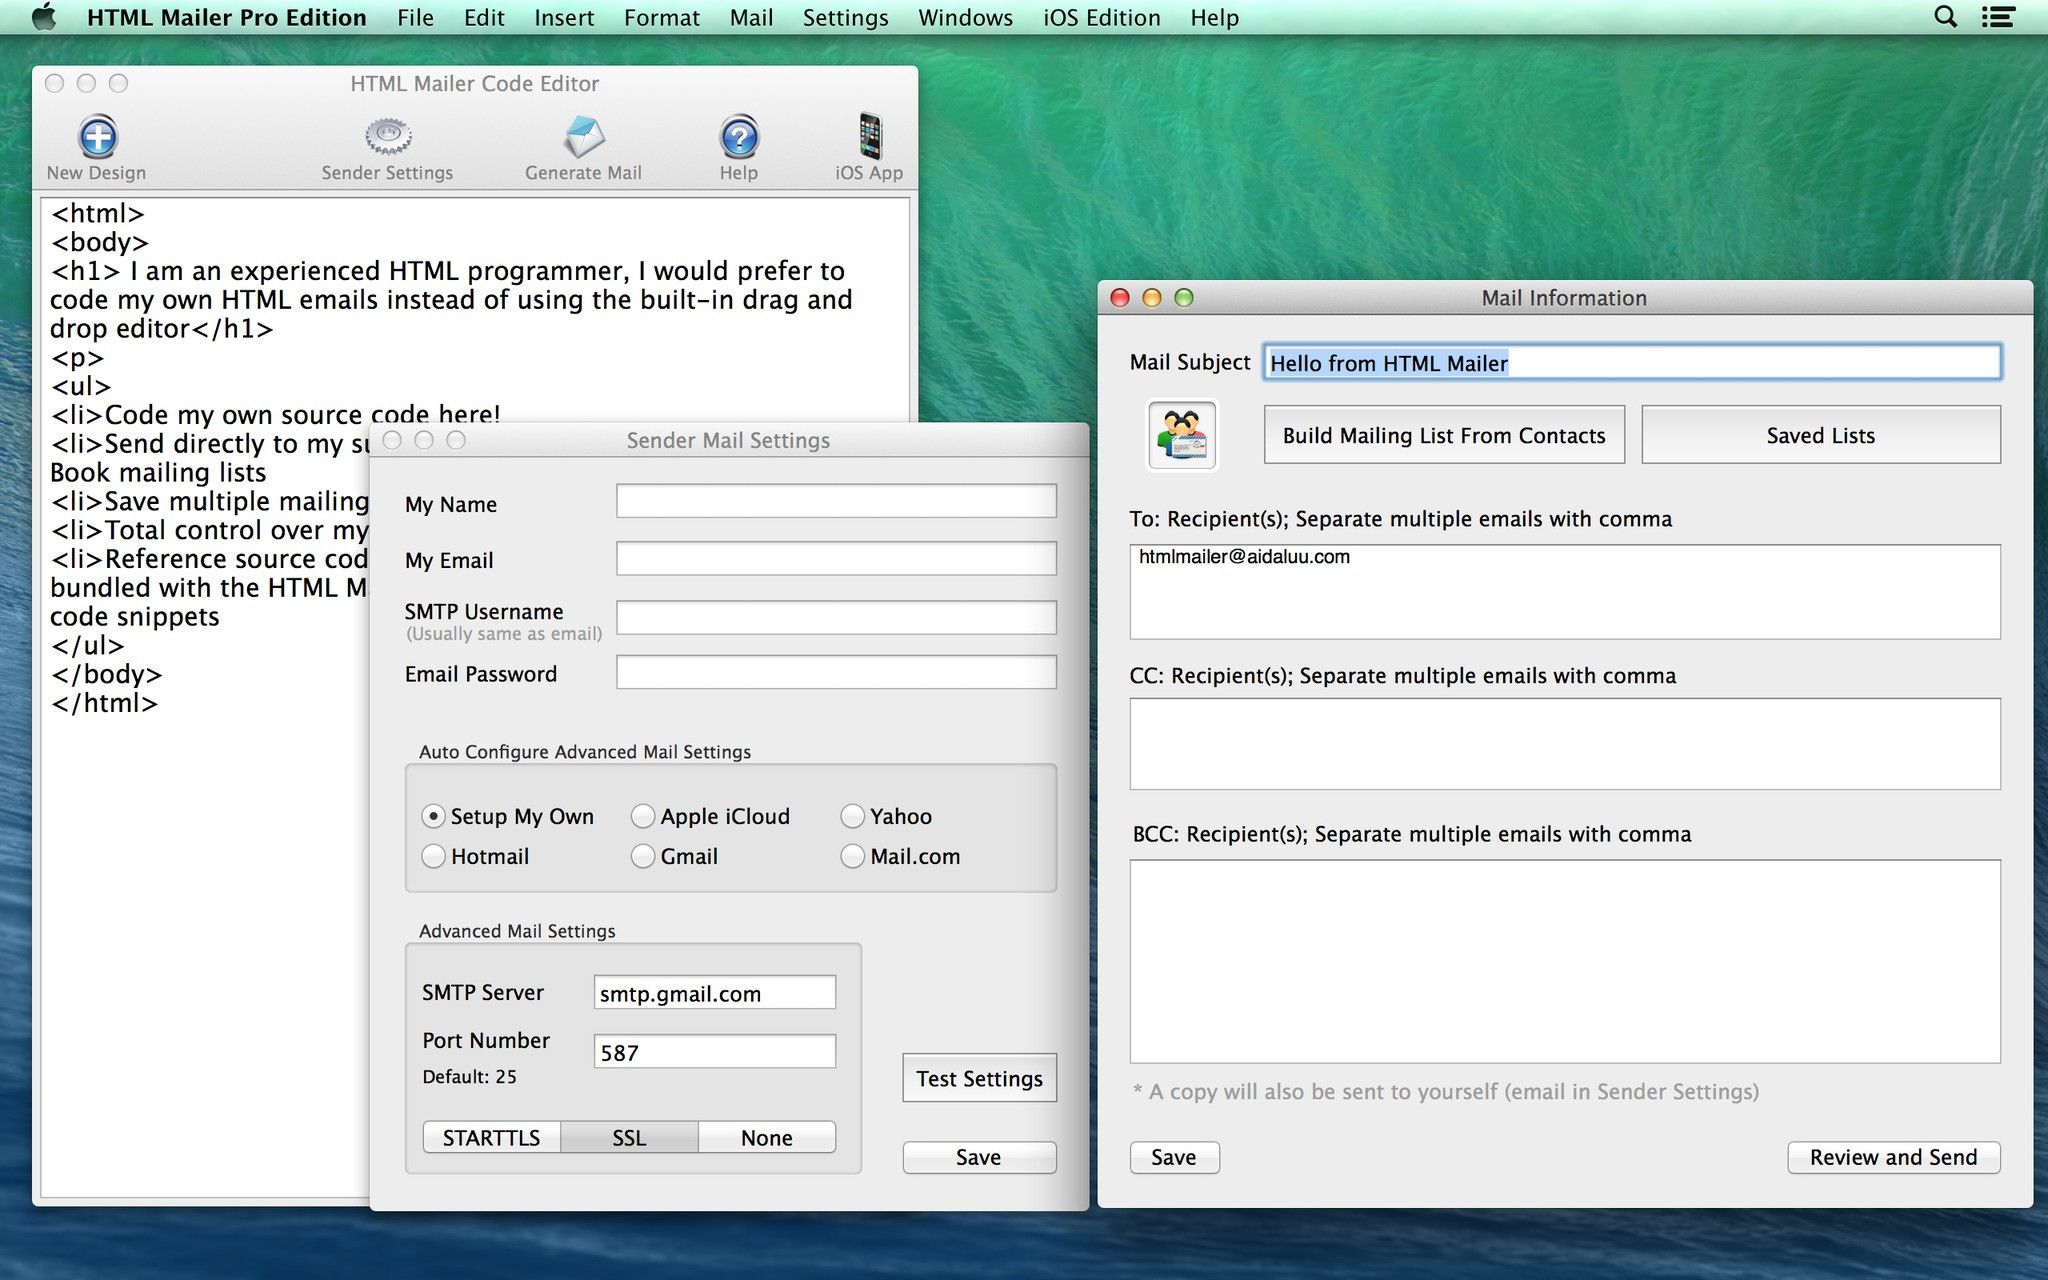Choose the Yahoo radio option

point(852,816)
